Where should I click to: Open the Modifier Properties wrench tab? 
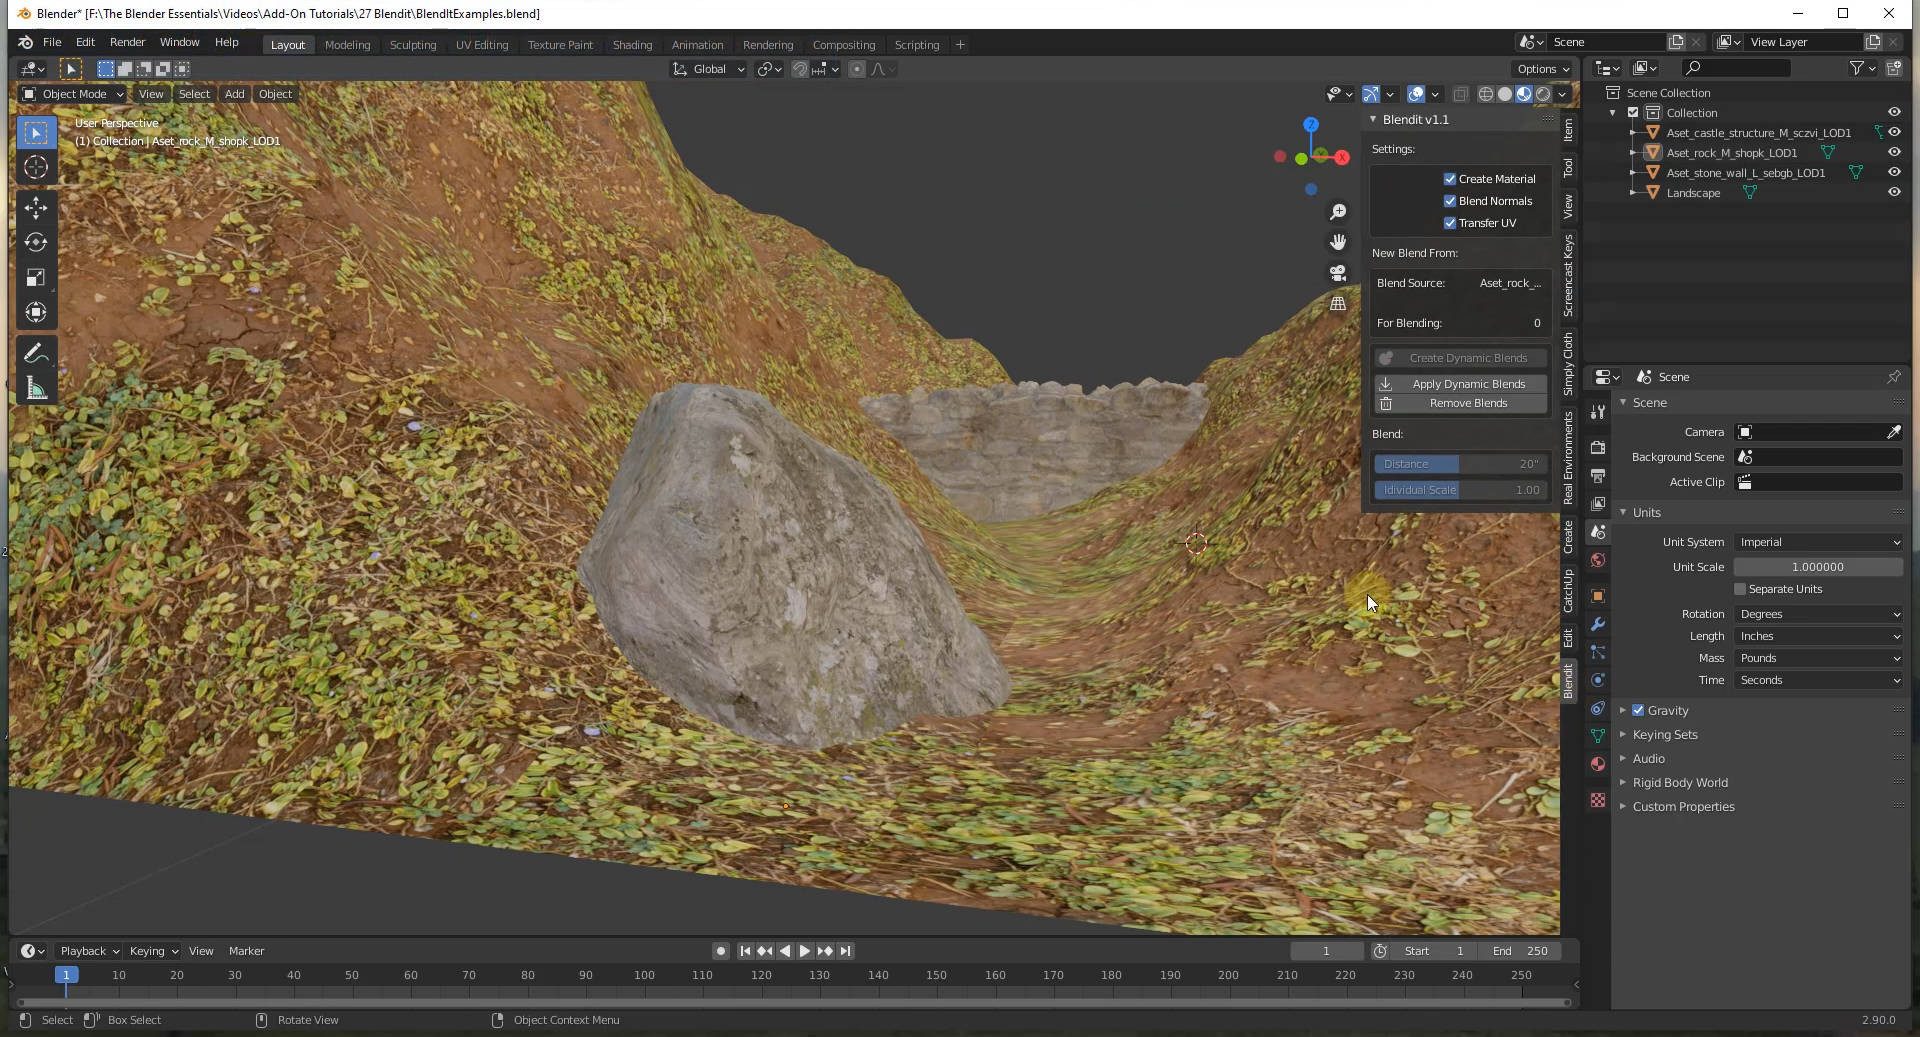[1597, 624]
